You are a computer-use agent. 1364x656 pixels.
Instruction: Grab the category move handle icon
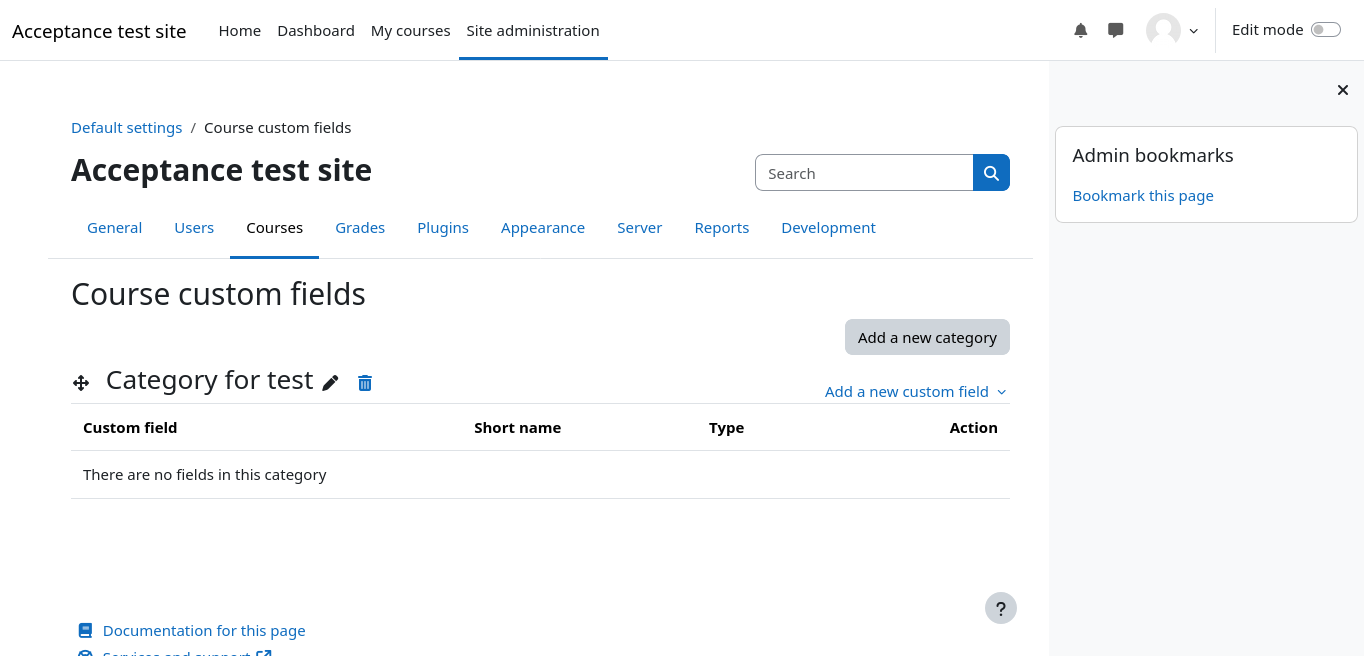pyautogui.click(x=81, y=383)
